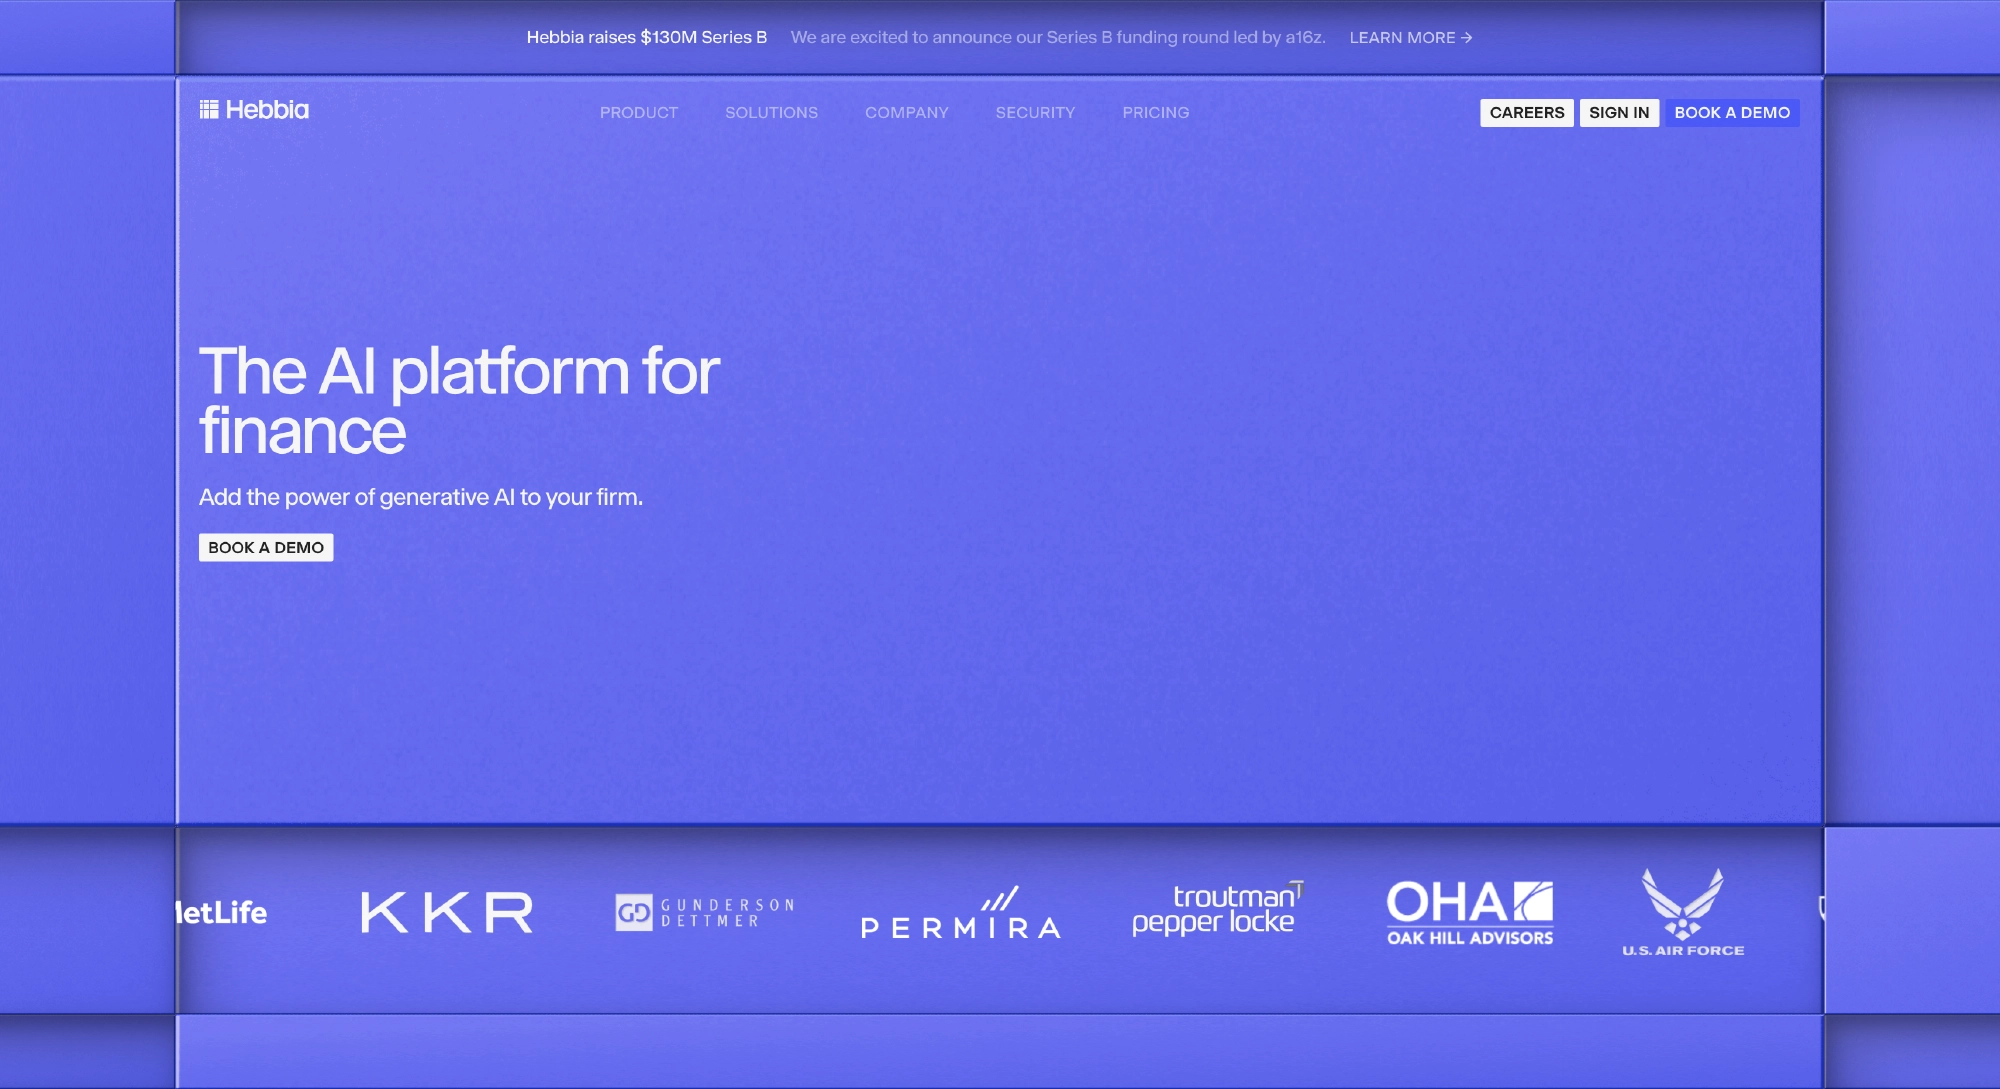2000x1089 pixels.
Task: Click the Troutman Pepper Locke logo
Action: [x=1216, y=908]
